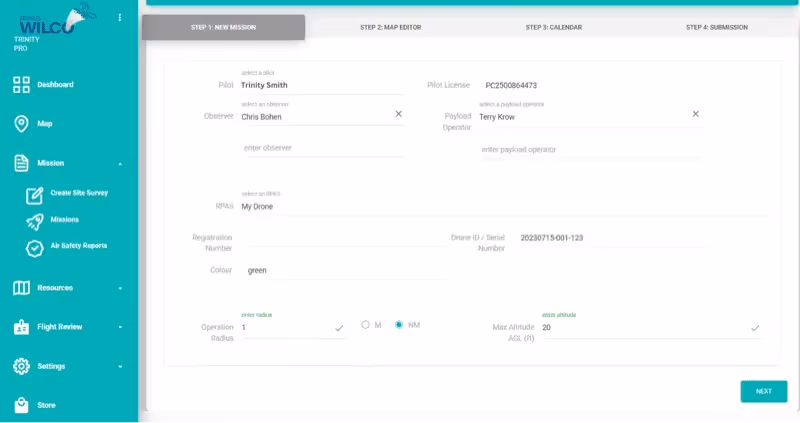Click the Max Altitude AGL field
The image size is (800, 423).
click(x=640, y=328)
